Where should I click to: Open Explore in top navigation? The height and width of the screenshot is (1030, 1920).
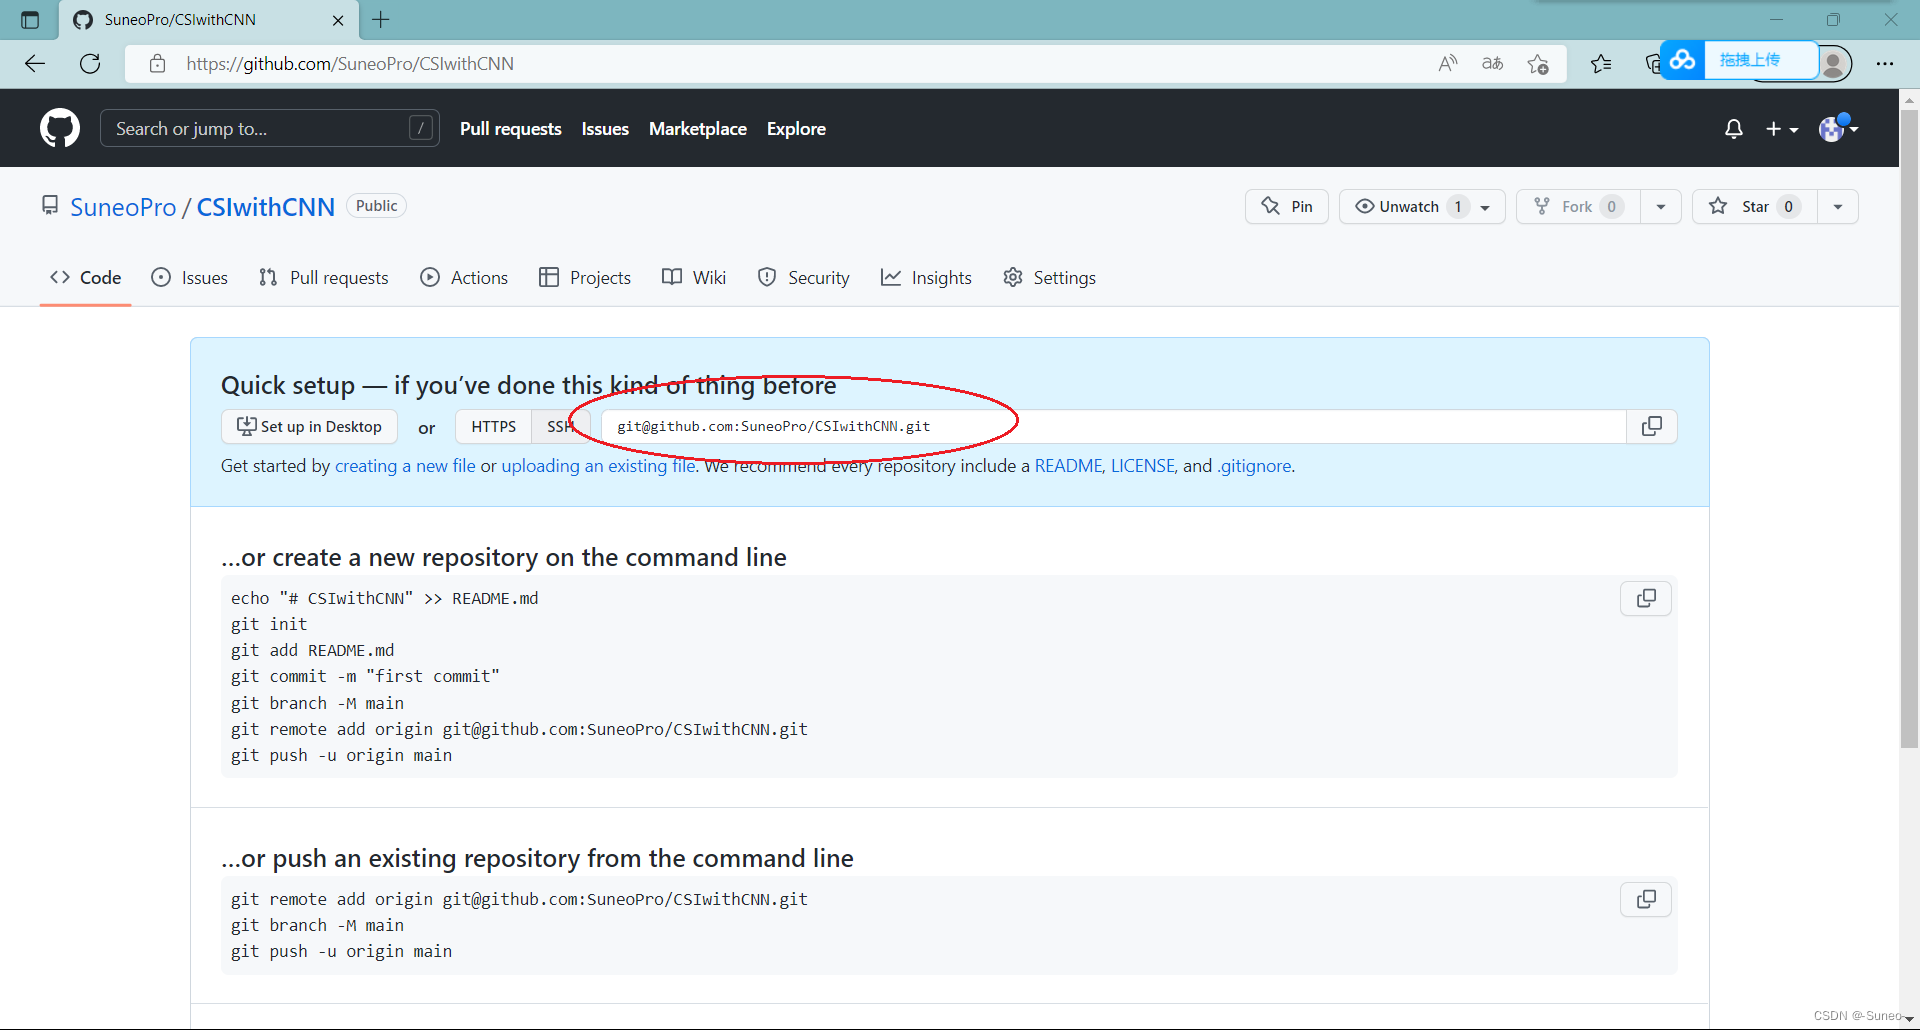[x=796, y=129]
